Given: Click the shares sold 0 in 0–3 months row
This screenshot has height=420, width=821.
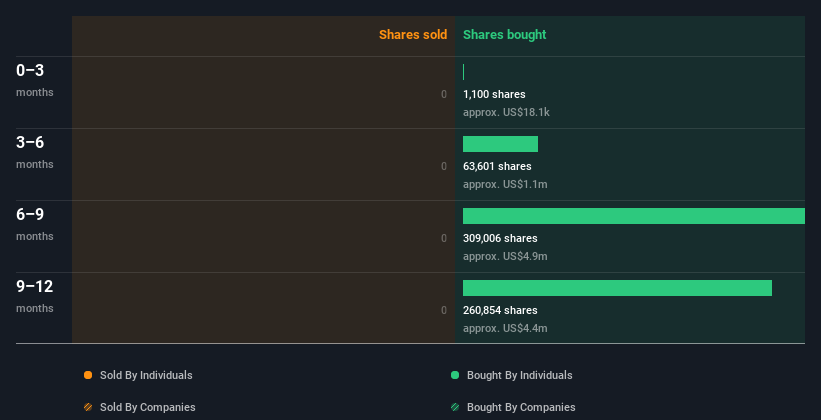Looking at the screenshot, I should click(444, 94).
